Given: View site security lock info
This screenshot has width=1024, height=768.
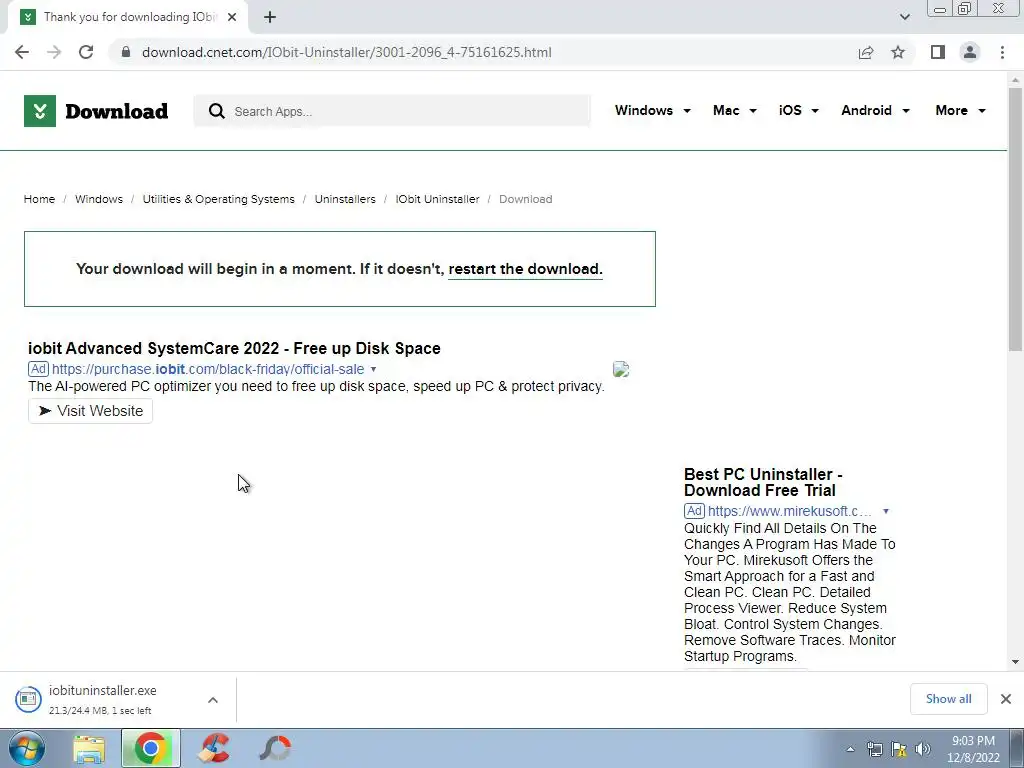Looking at the screenshot, I should [x=126, y=52].
